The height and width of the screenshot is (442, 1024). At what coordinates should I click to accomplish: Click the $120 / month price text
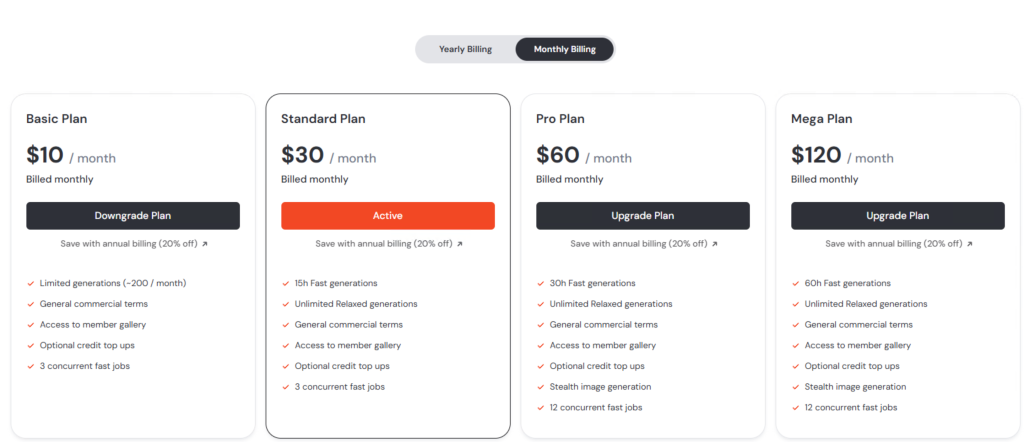pos(842,155)
